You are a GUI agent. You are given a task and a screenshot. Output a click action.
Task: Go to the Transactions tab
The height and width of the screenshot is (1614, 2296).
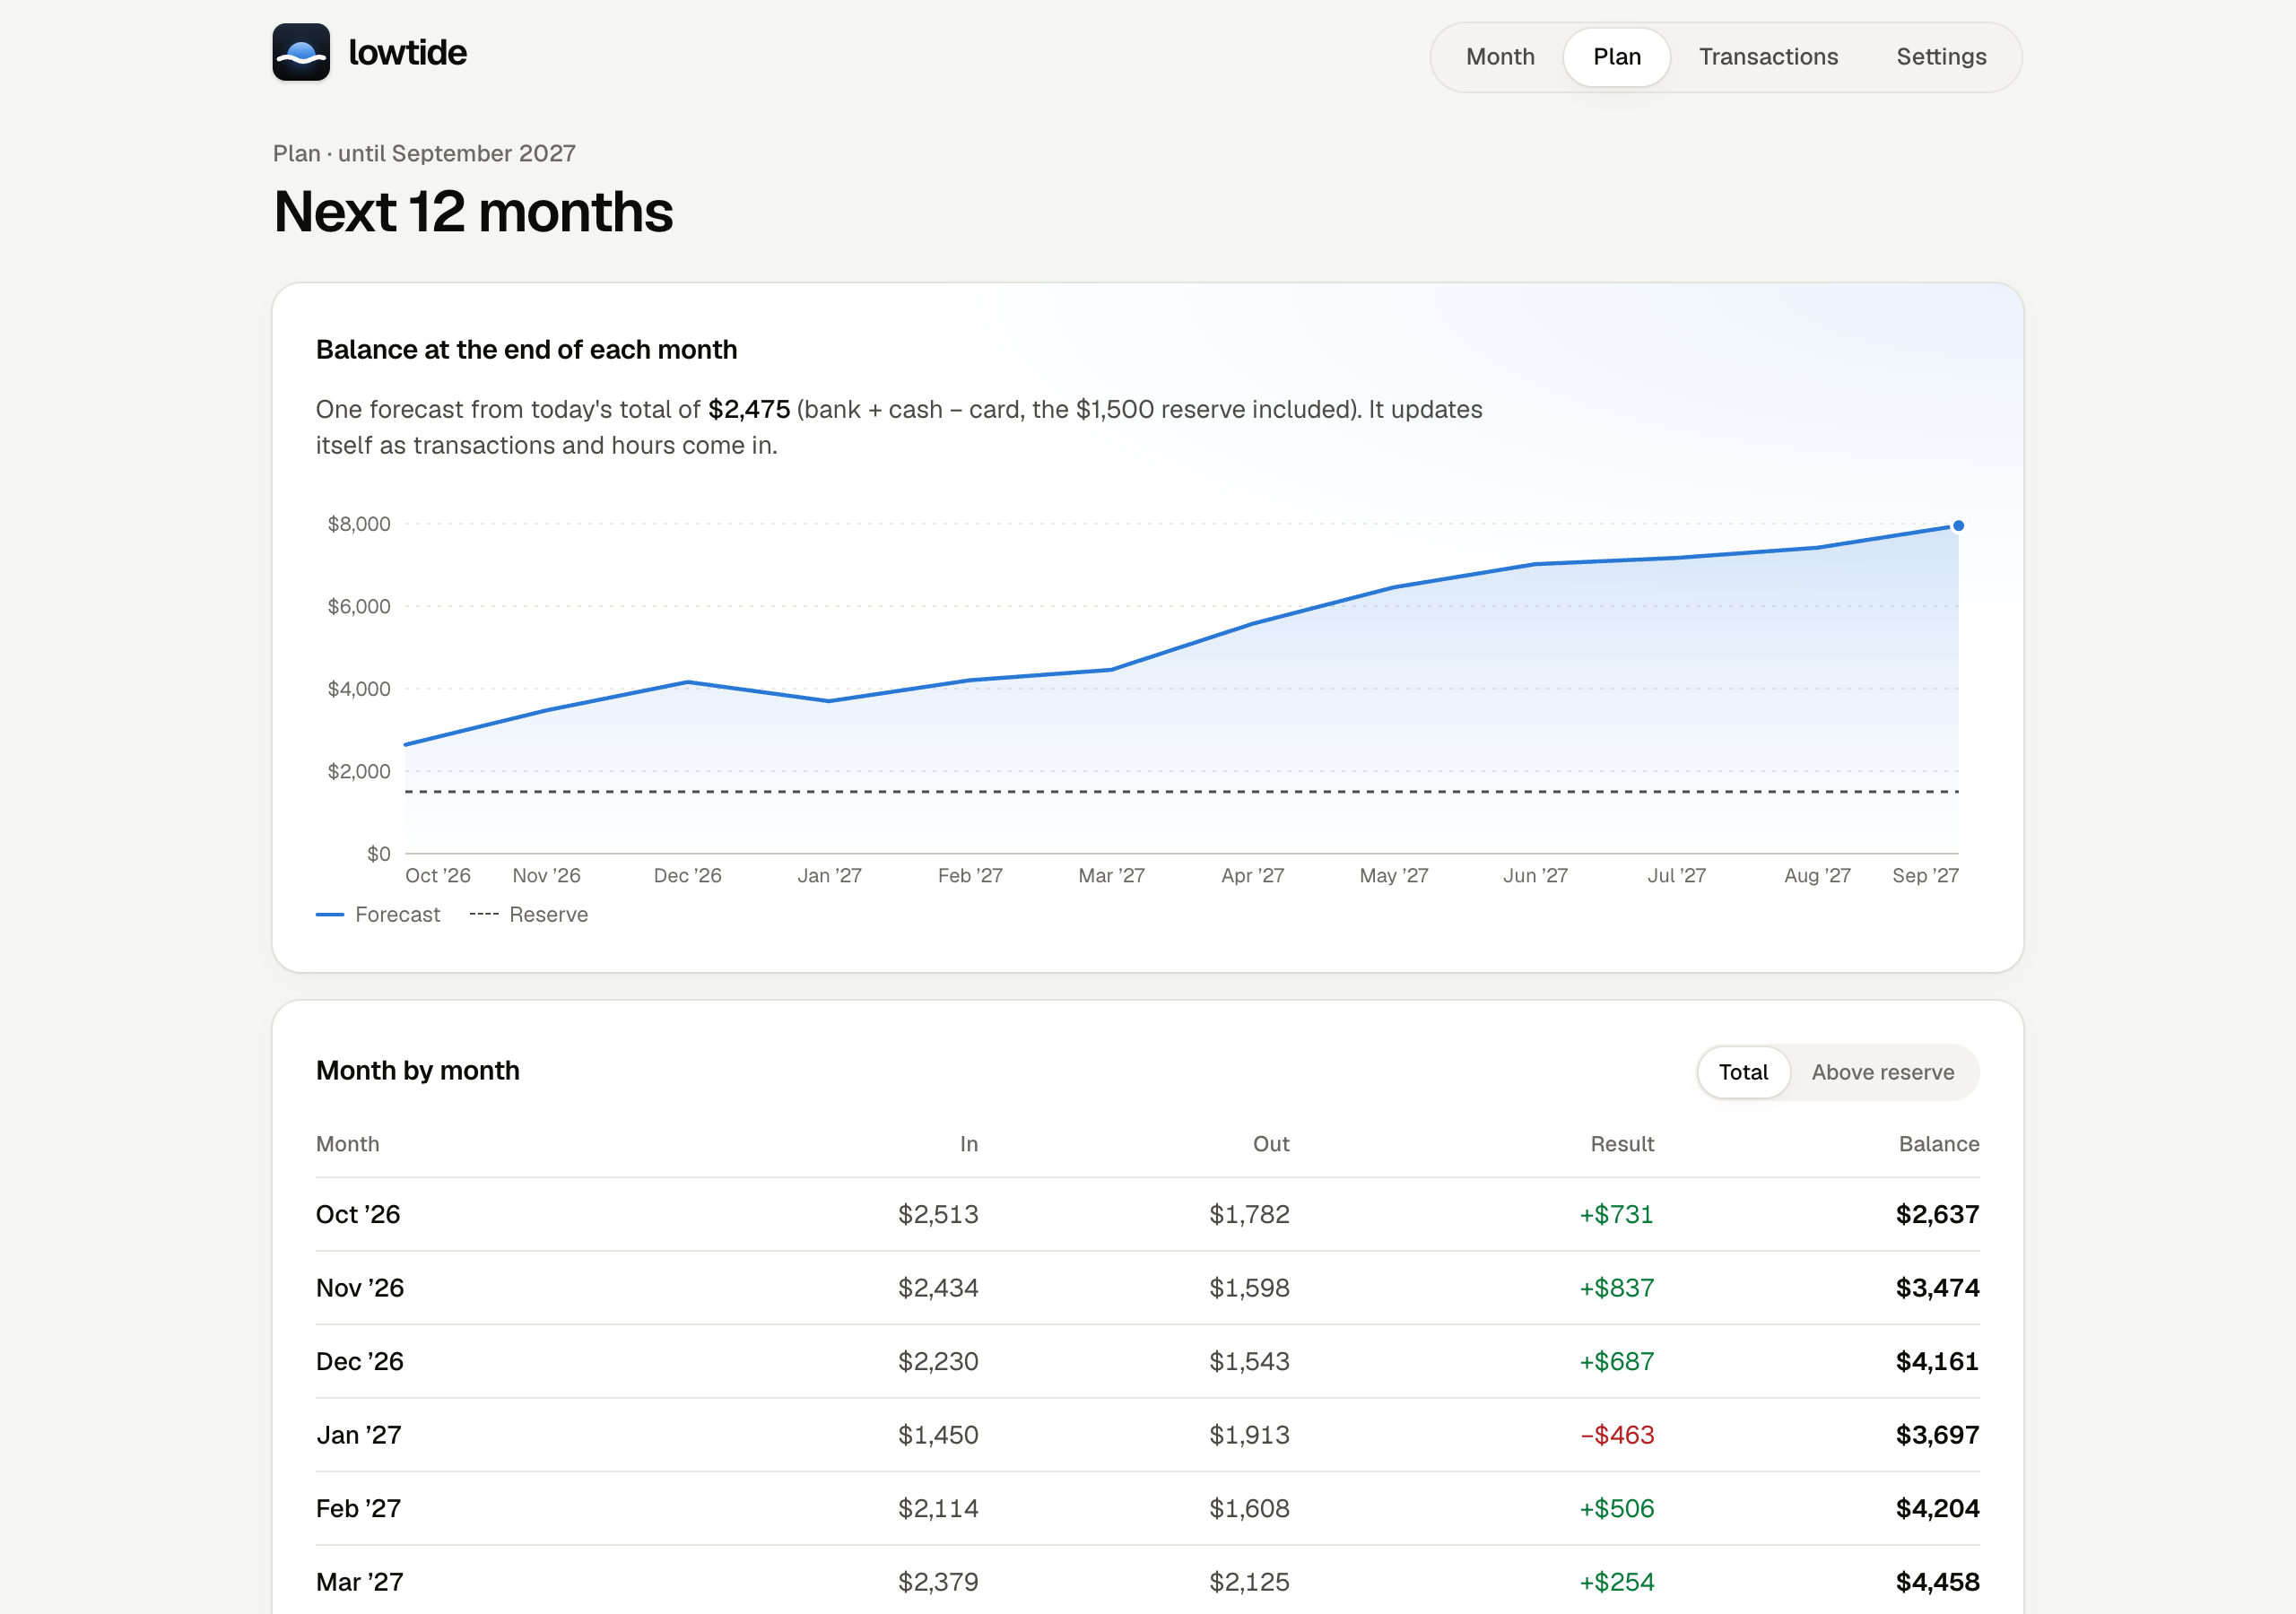(x=1768, y=57)
